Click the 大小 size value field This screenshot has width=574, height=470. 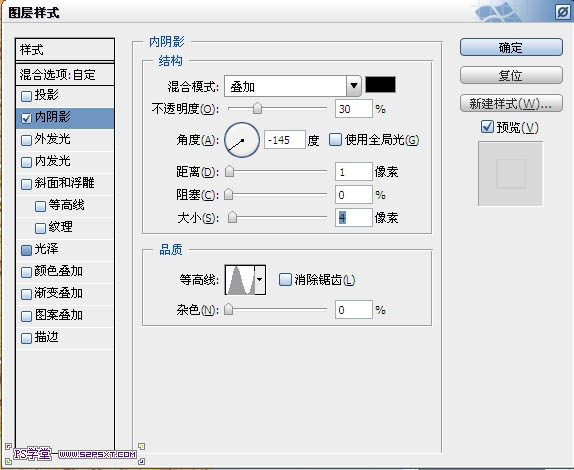coord(354,218)
